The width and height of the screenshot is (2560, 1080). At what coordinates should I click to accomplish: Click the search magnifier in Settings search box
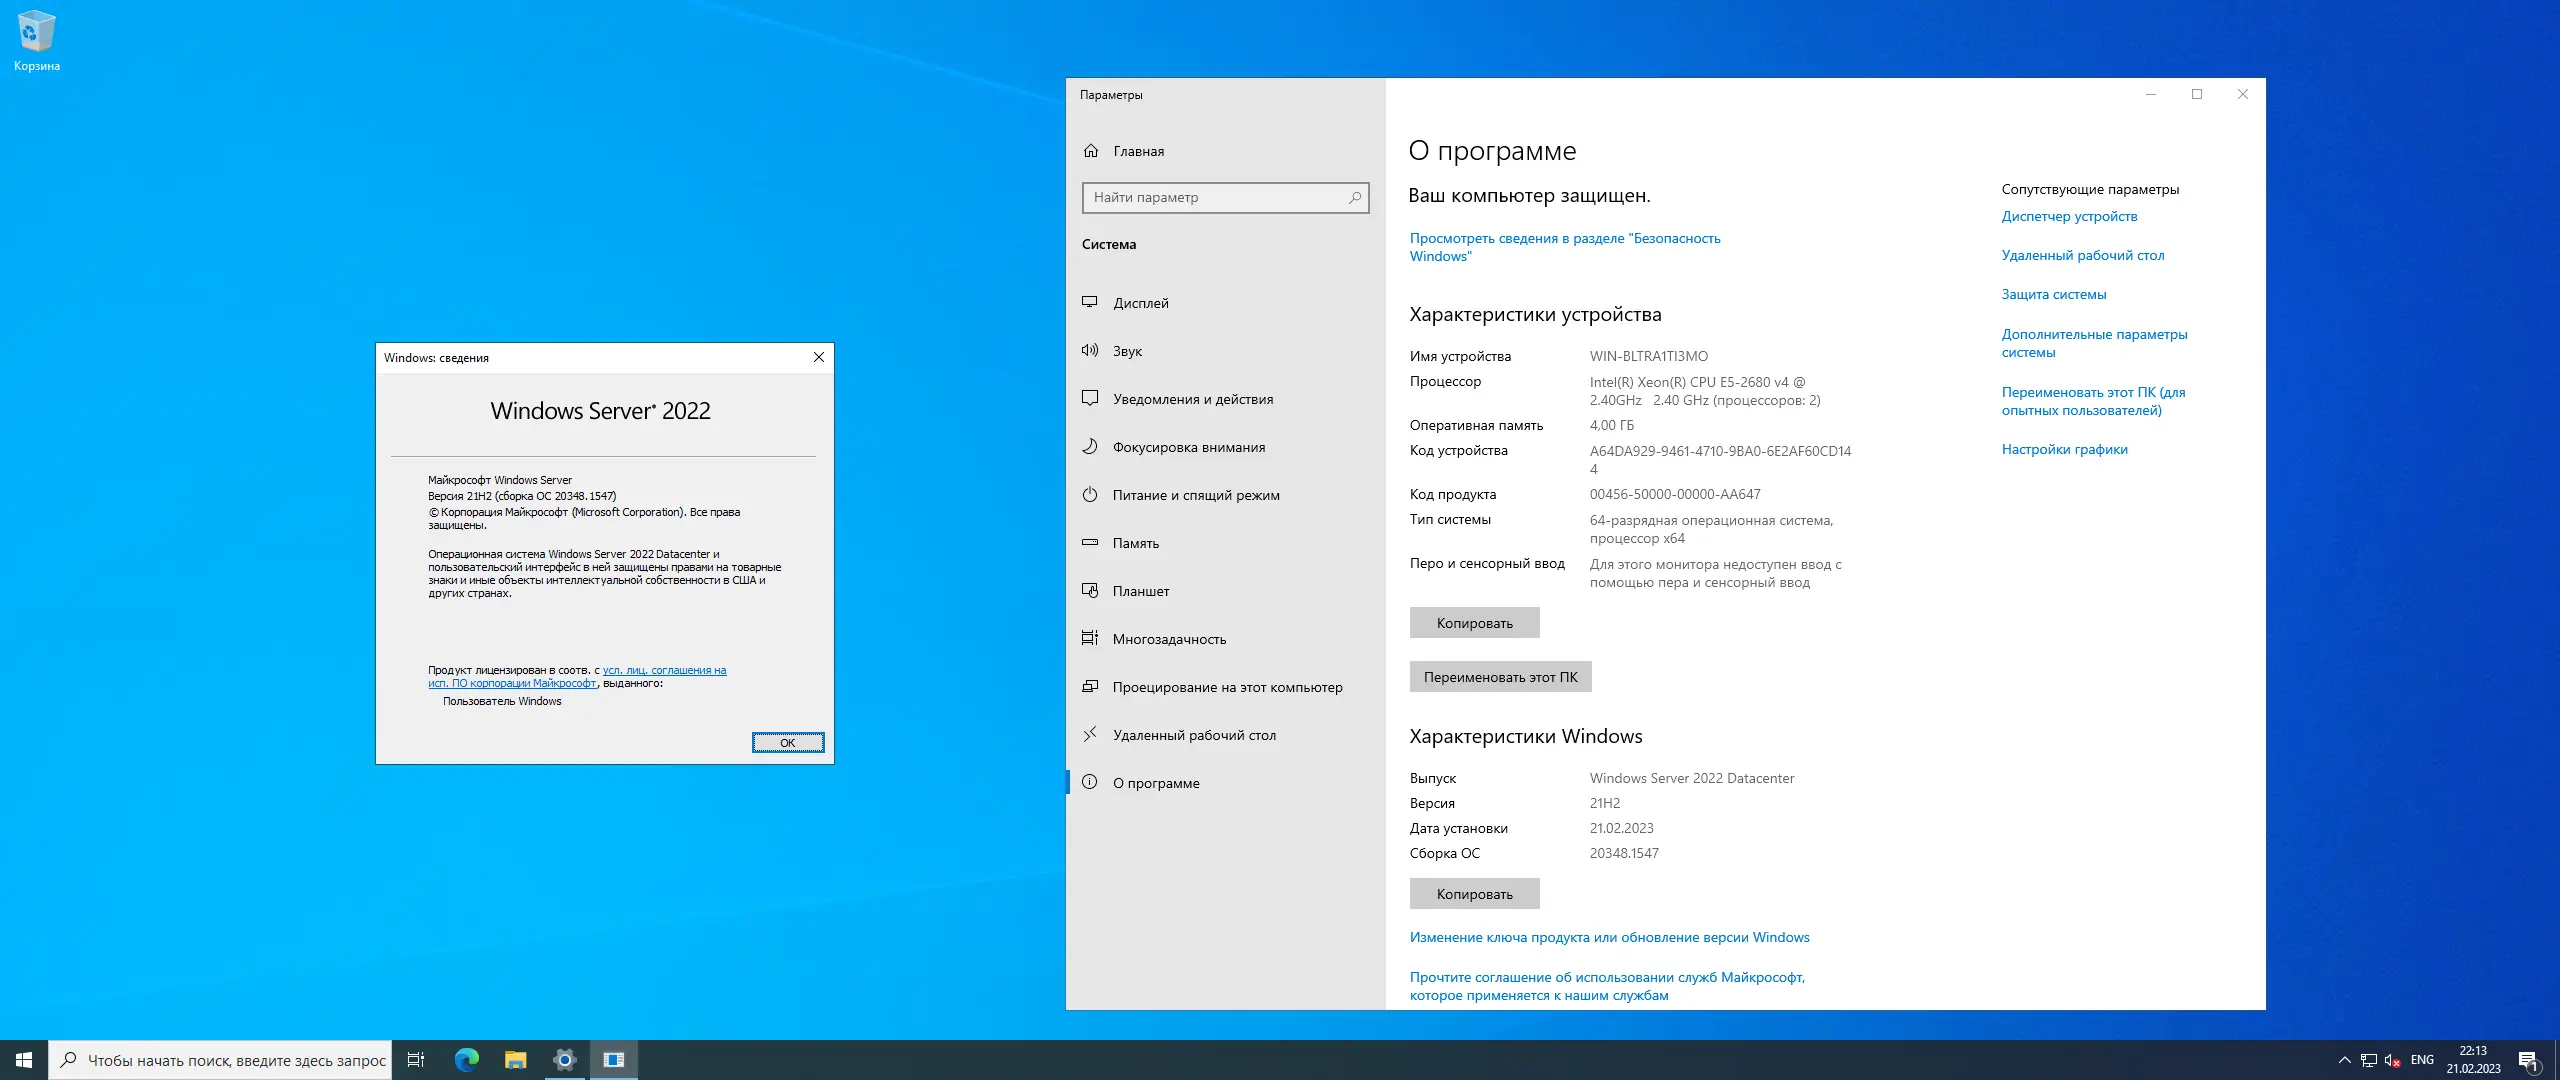(x=1354, y=198)
